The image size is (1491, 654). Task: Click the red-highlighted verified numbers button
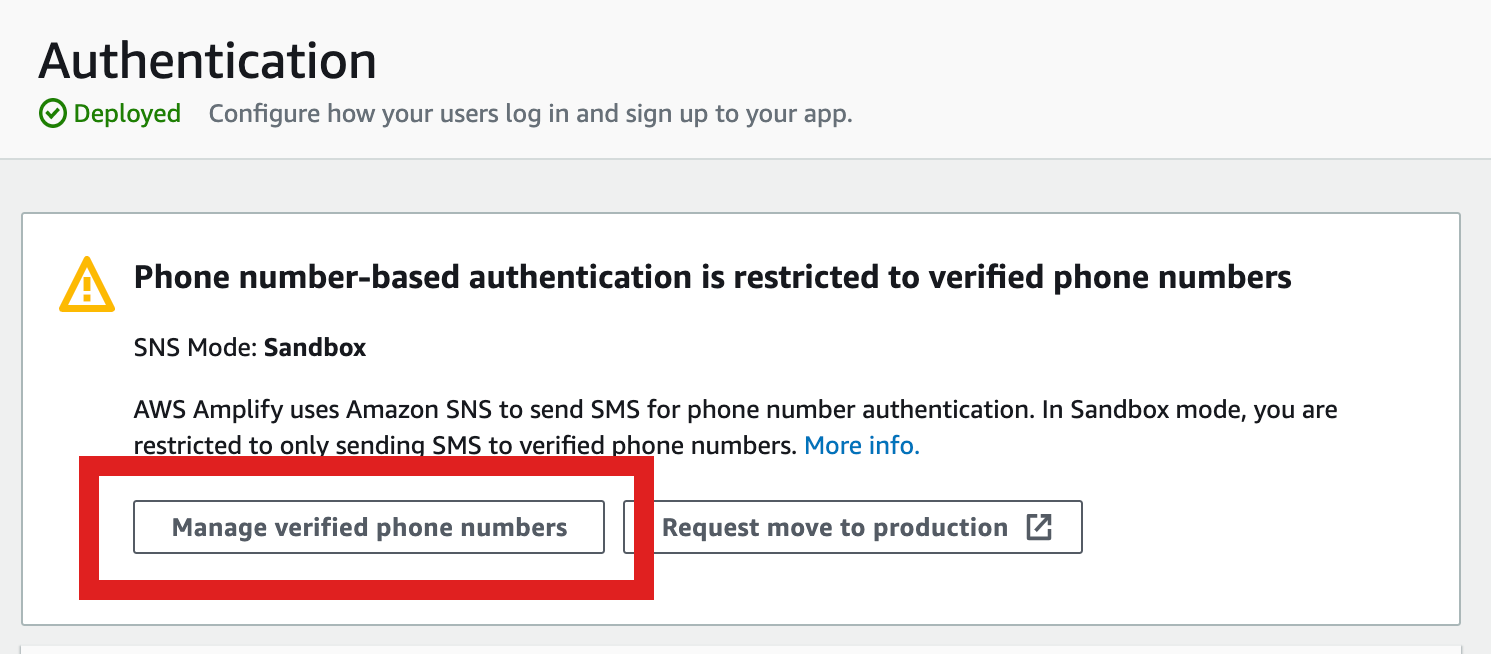[370, 527]
